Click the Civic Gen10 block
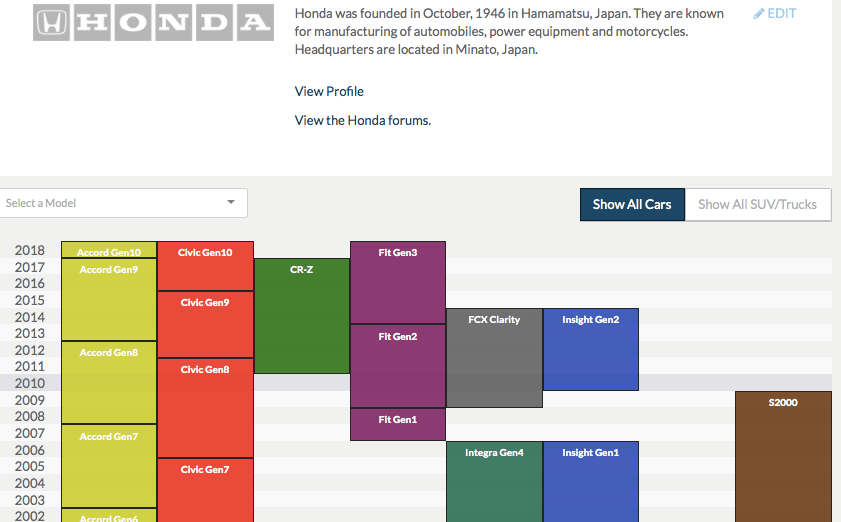This screenshot has height=522, width=841. 205,266
